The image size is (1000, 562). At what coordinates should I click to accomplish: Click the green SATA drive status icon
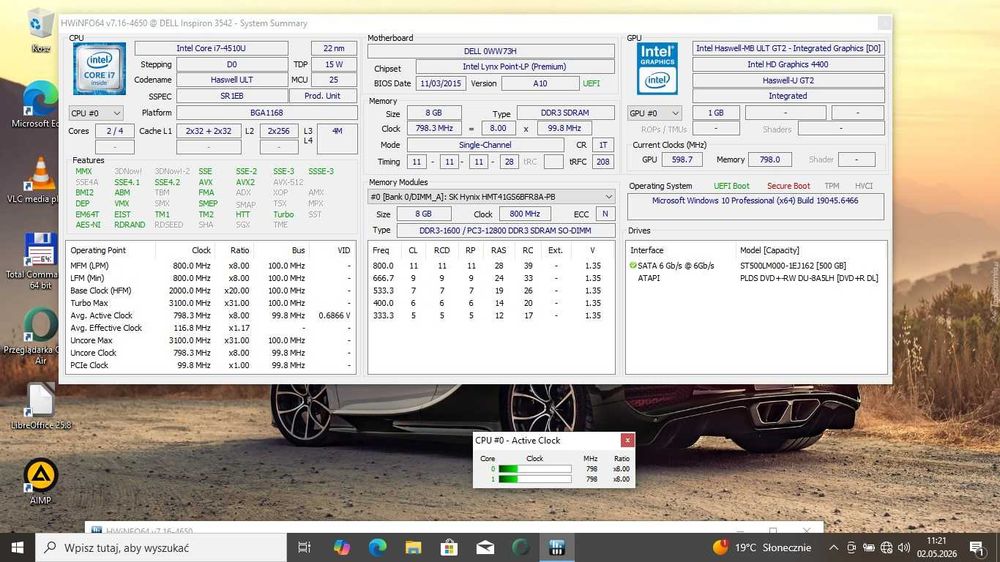tap(633, 265)
